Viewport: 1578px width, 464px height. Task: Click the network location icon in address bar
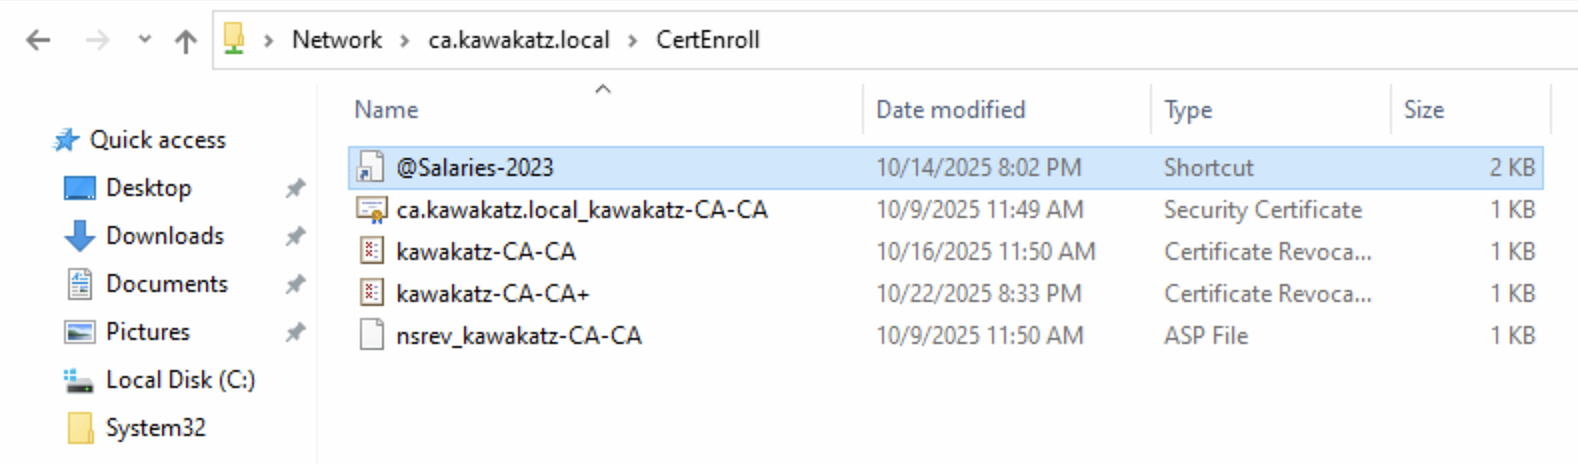tap(234, 39)
